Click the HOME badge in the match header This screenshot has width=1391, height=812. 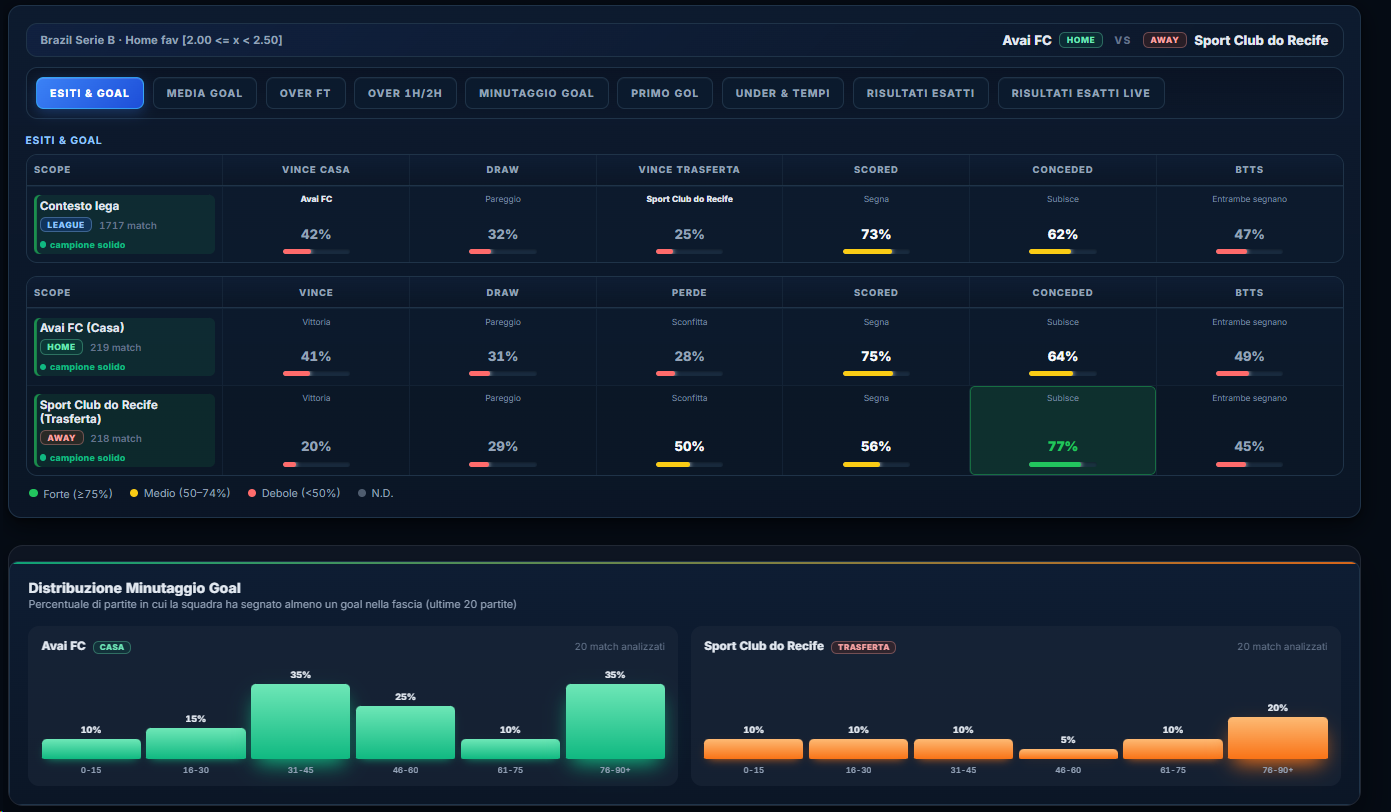1081,40
